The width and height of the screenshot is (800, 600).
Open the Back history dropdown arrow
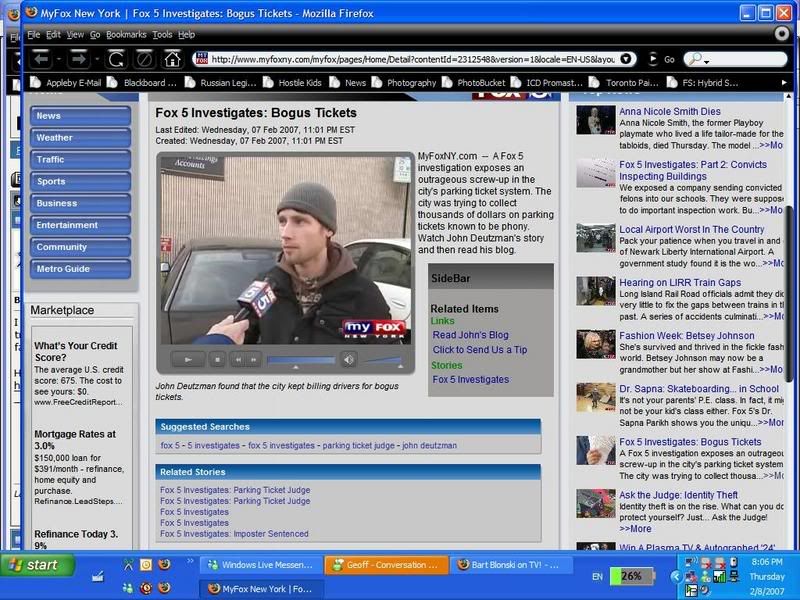point(59,59)
